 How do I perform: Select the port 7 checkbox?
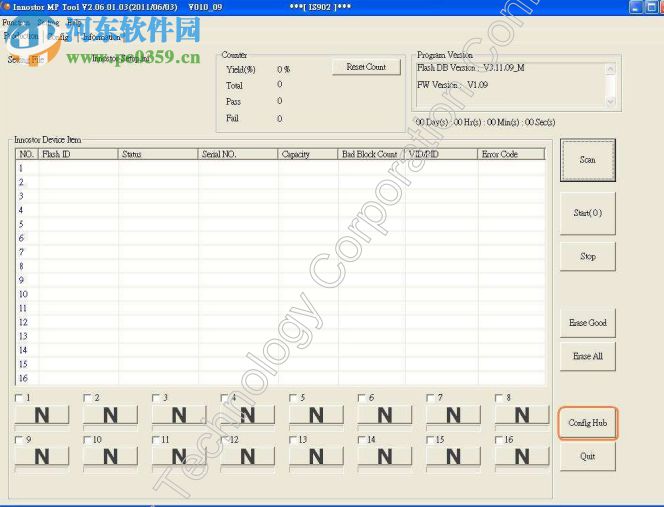pos(431,398)
